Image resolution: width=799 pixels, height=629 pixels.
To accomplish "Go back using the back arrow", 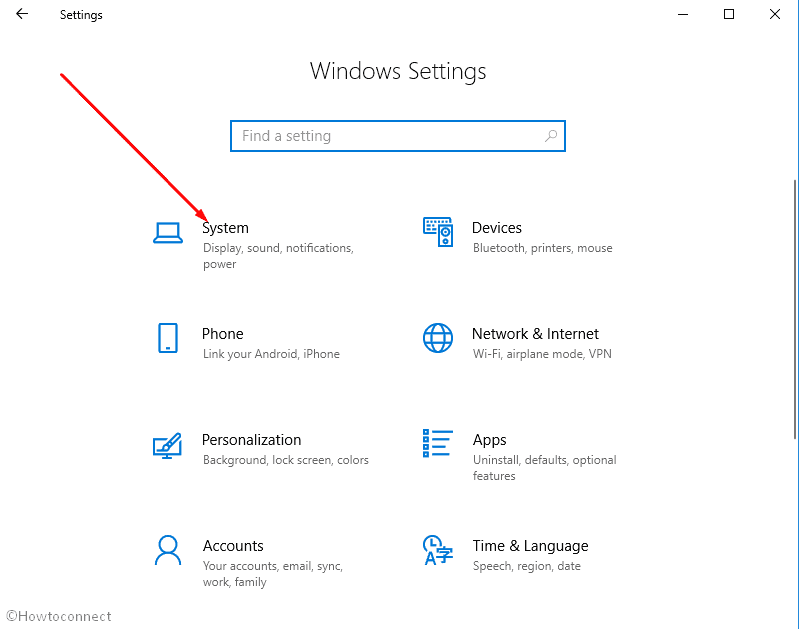I will 22,14.
